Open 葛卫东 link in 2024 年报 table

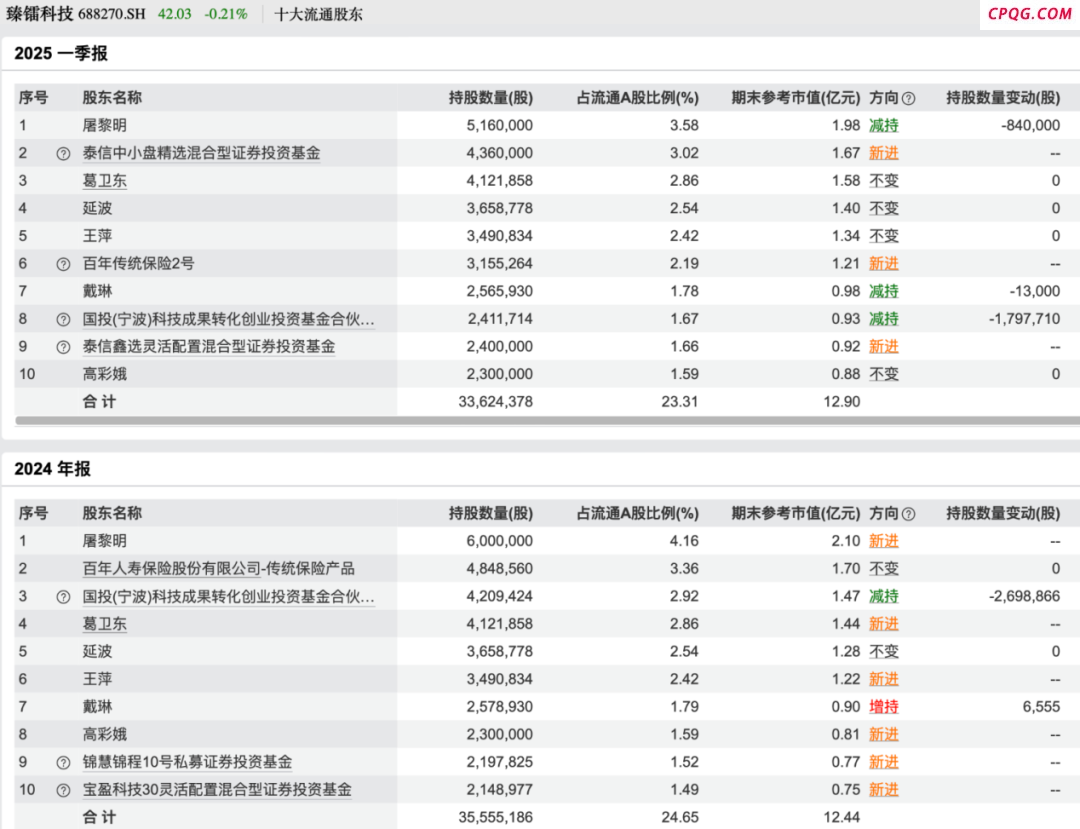105,624
